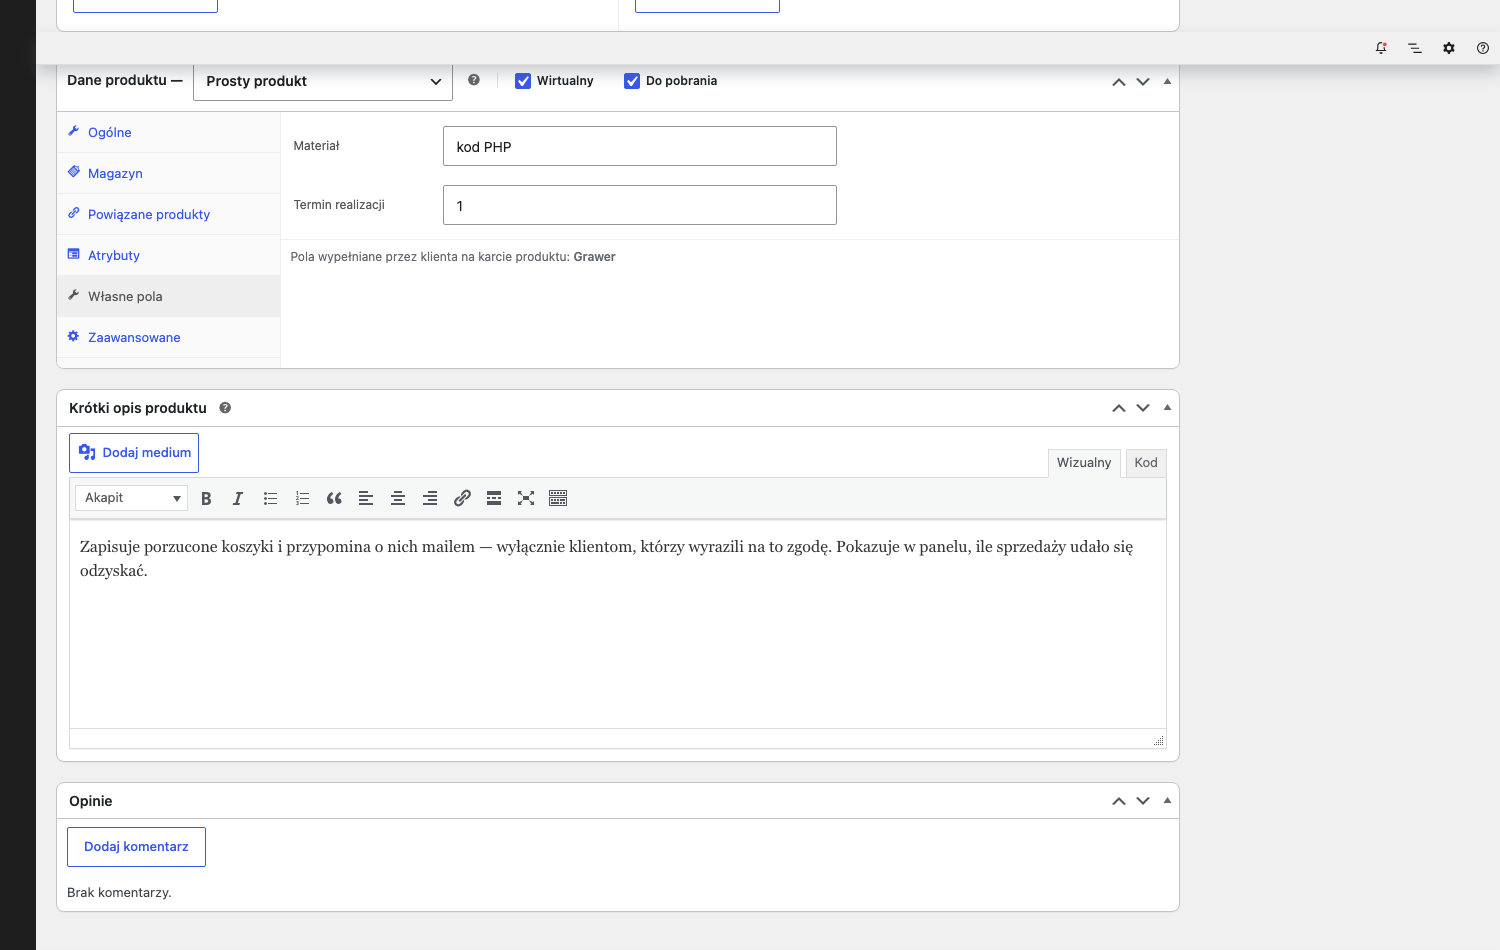The image size is (1500, 950).
Task: Insert or edit a link
Action: pyautogui.click(x=462, y=498)
